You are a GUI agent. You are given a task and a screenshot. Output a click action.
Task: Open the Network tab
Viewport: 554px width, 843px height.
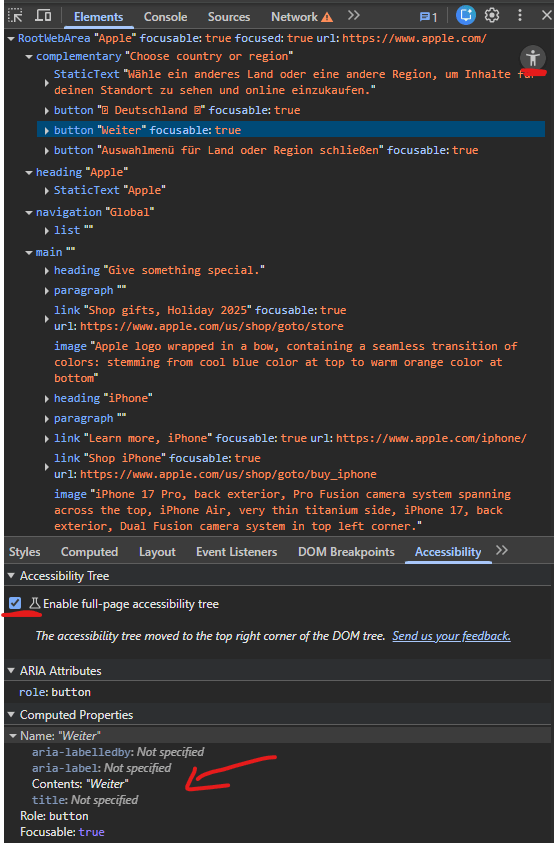[294, 17]
